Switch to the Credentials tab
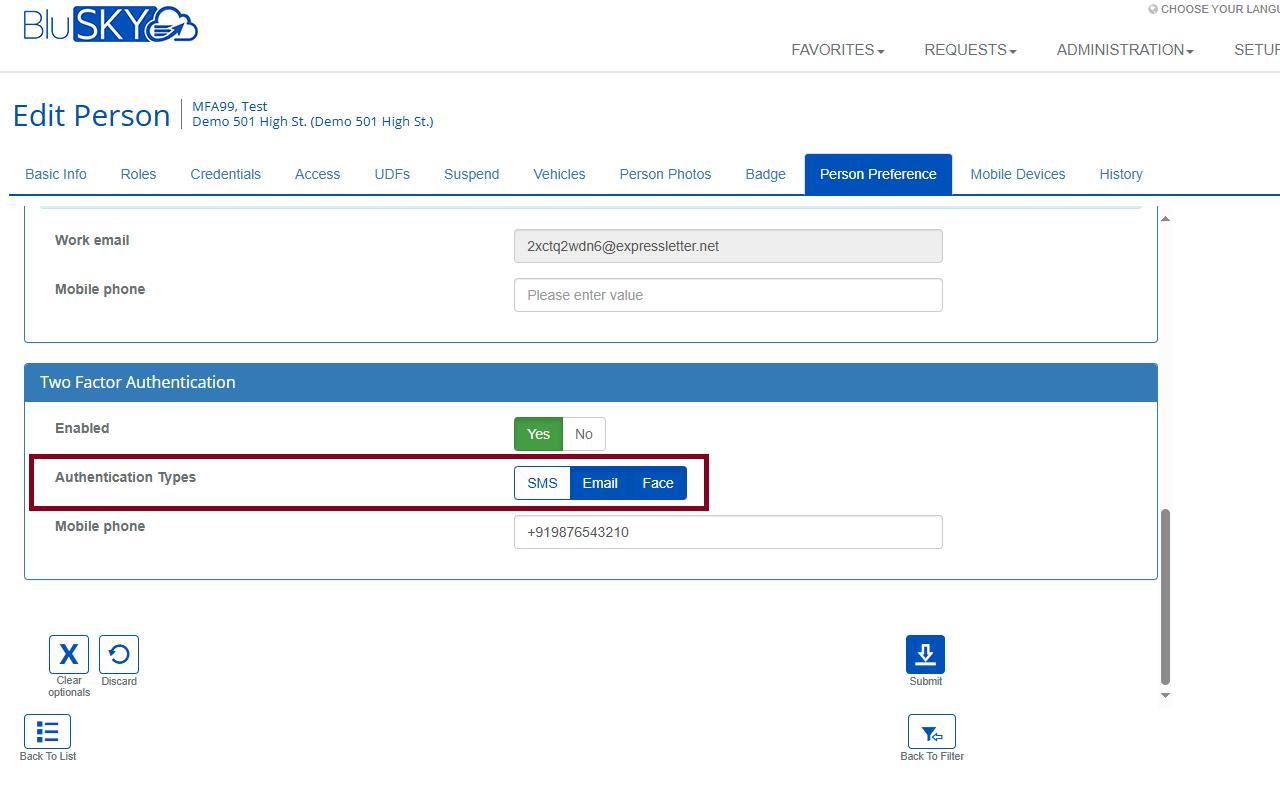This screenshot has width=1280, height=795. click(225, 174)
